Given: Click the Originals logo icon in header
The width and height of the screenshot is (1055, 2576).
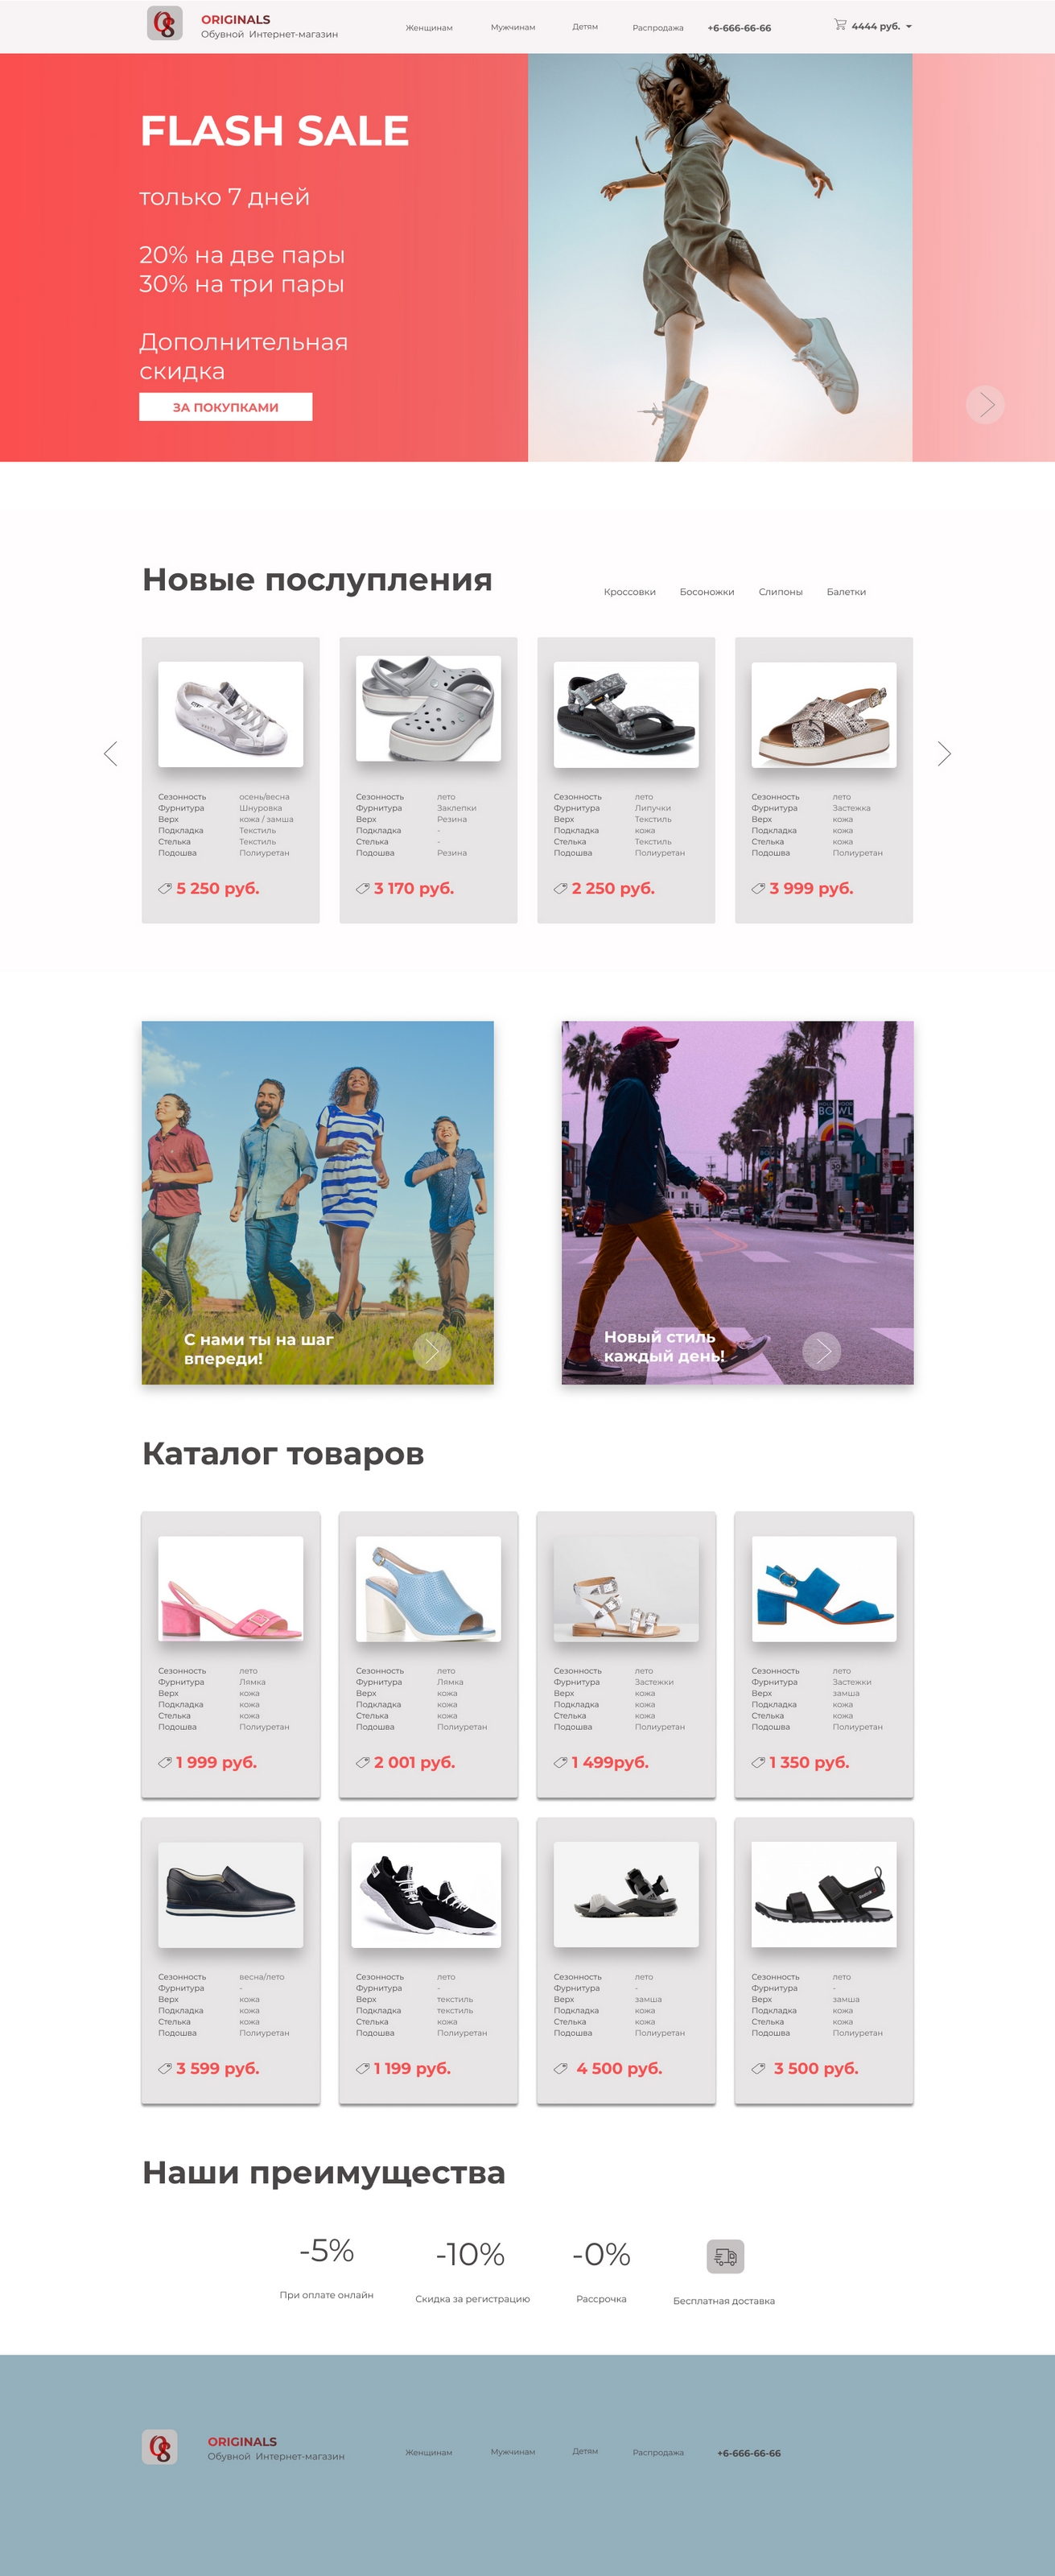Looking at the screenshot, I should (165, 23).
